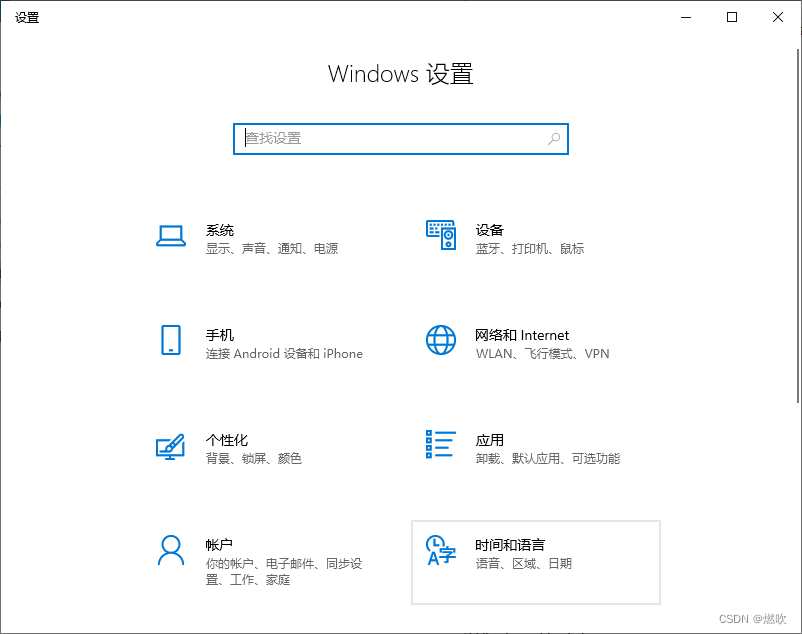Open the 手机 settings title
The image size is (802, 634).
tap(220, 335)
